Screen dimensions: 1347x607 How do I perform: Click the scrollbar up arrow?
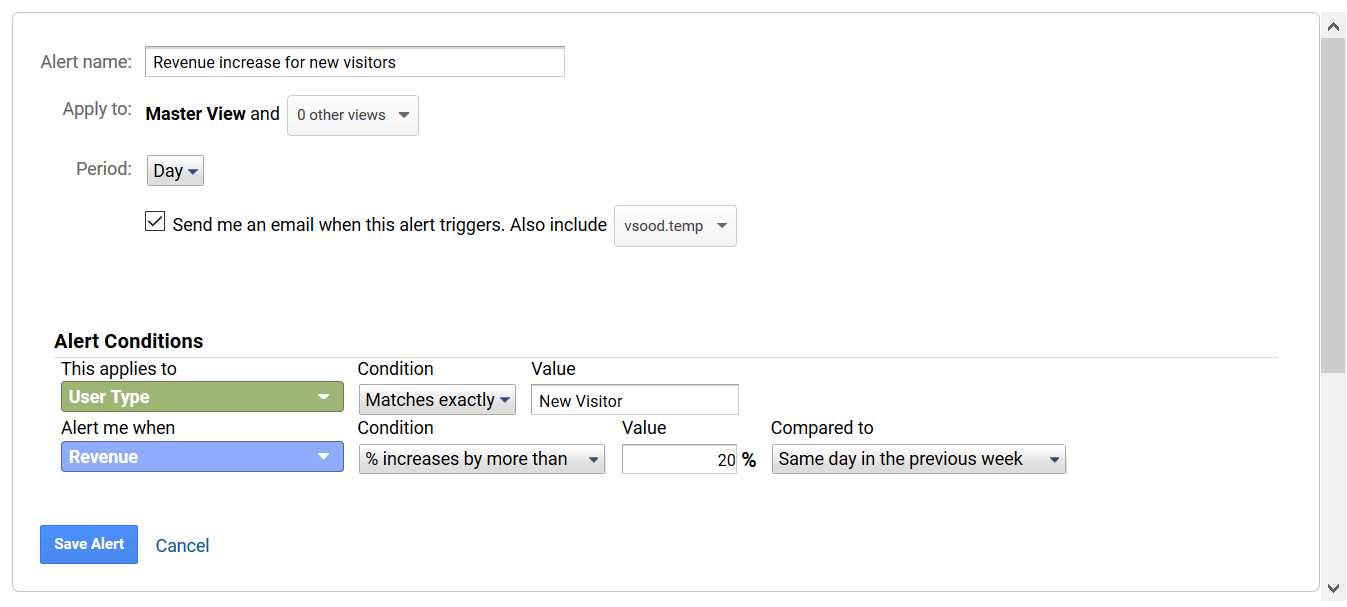[x=1334, y=26]
